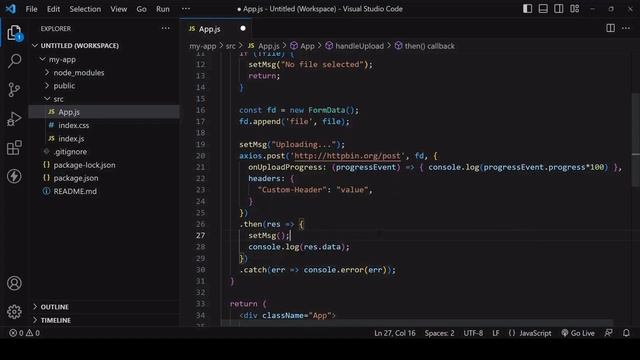Toggle the primary side bar layout icon
The height and width of the screenshot is (360, 640).
(x=527, y=9)
